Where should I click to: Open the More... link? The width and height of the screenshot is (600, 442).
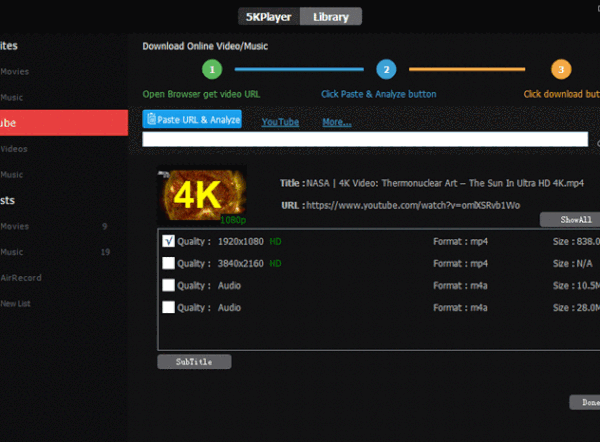[x=337, y=122]
